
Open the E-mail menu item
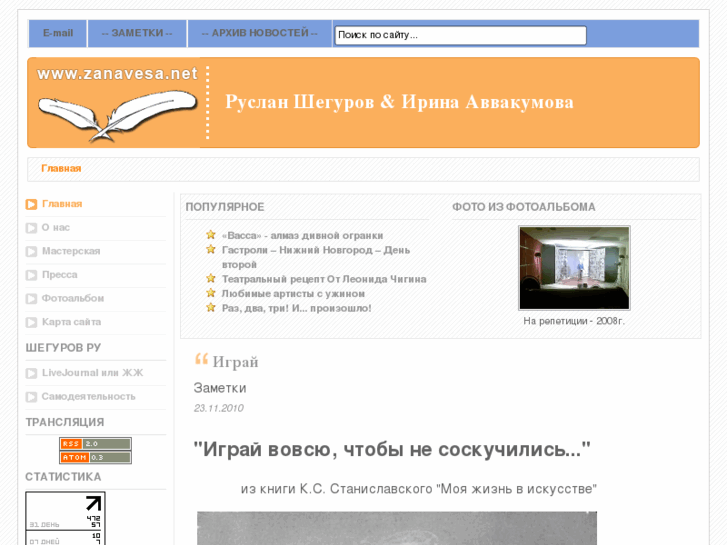tap(58, 33)
